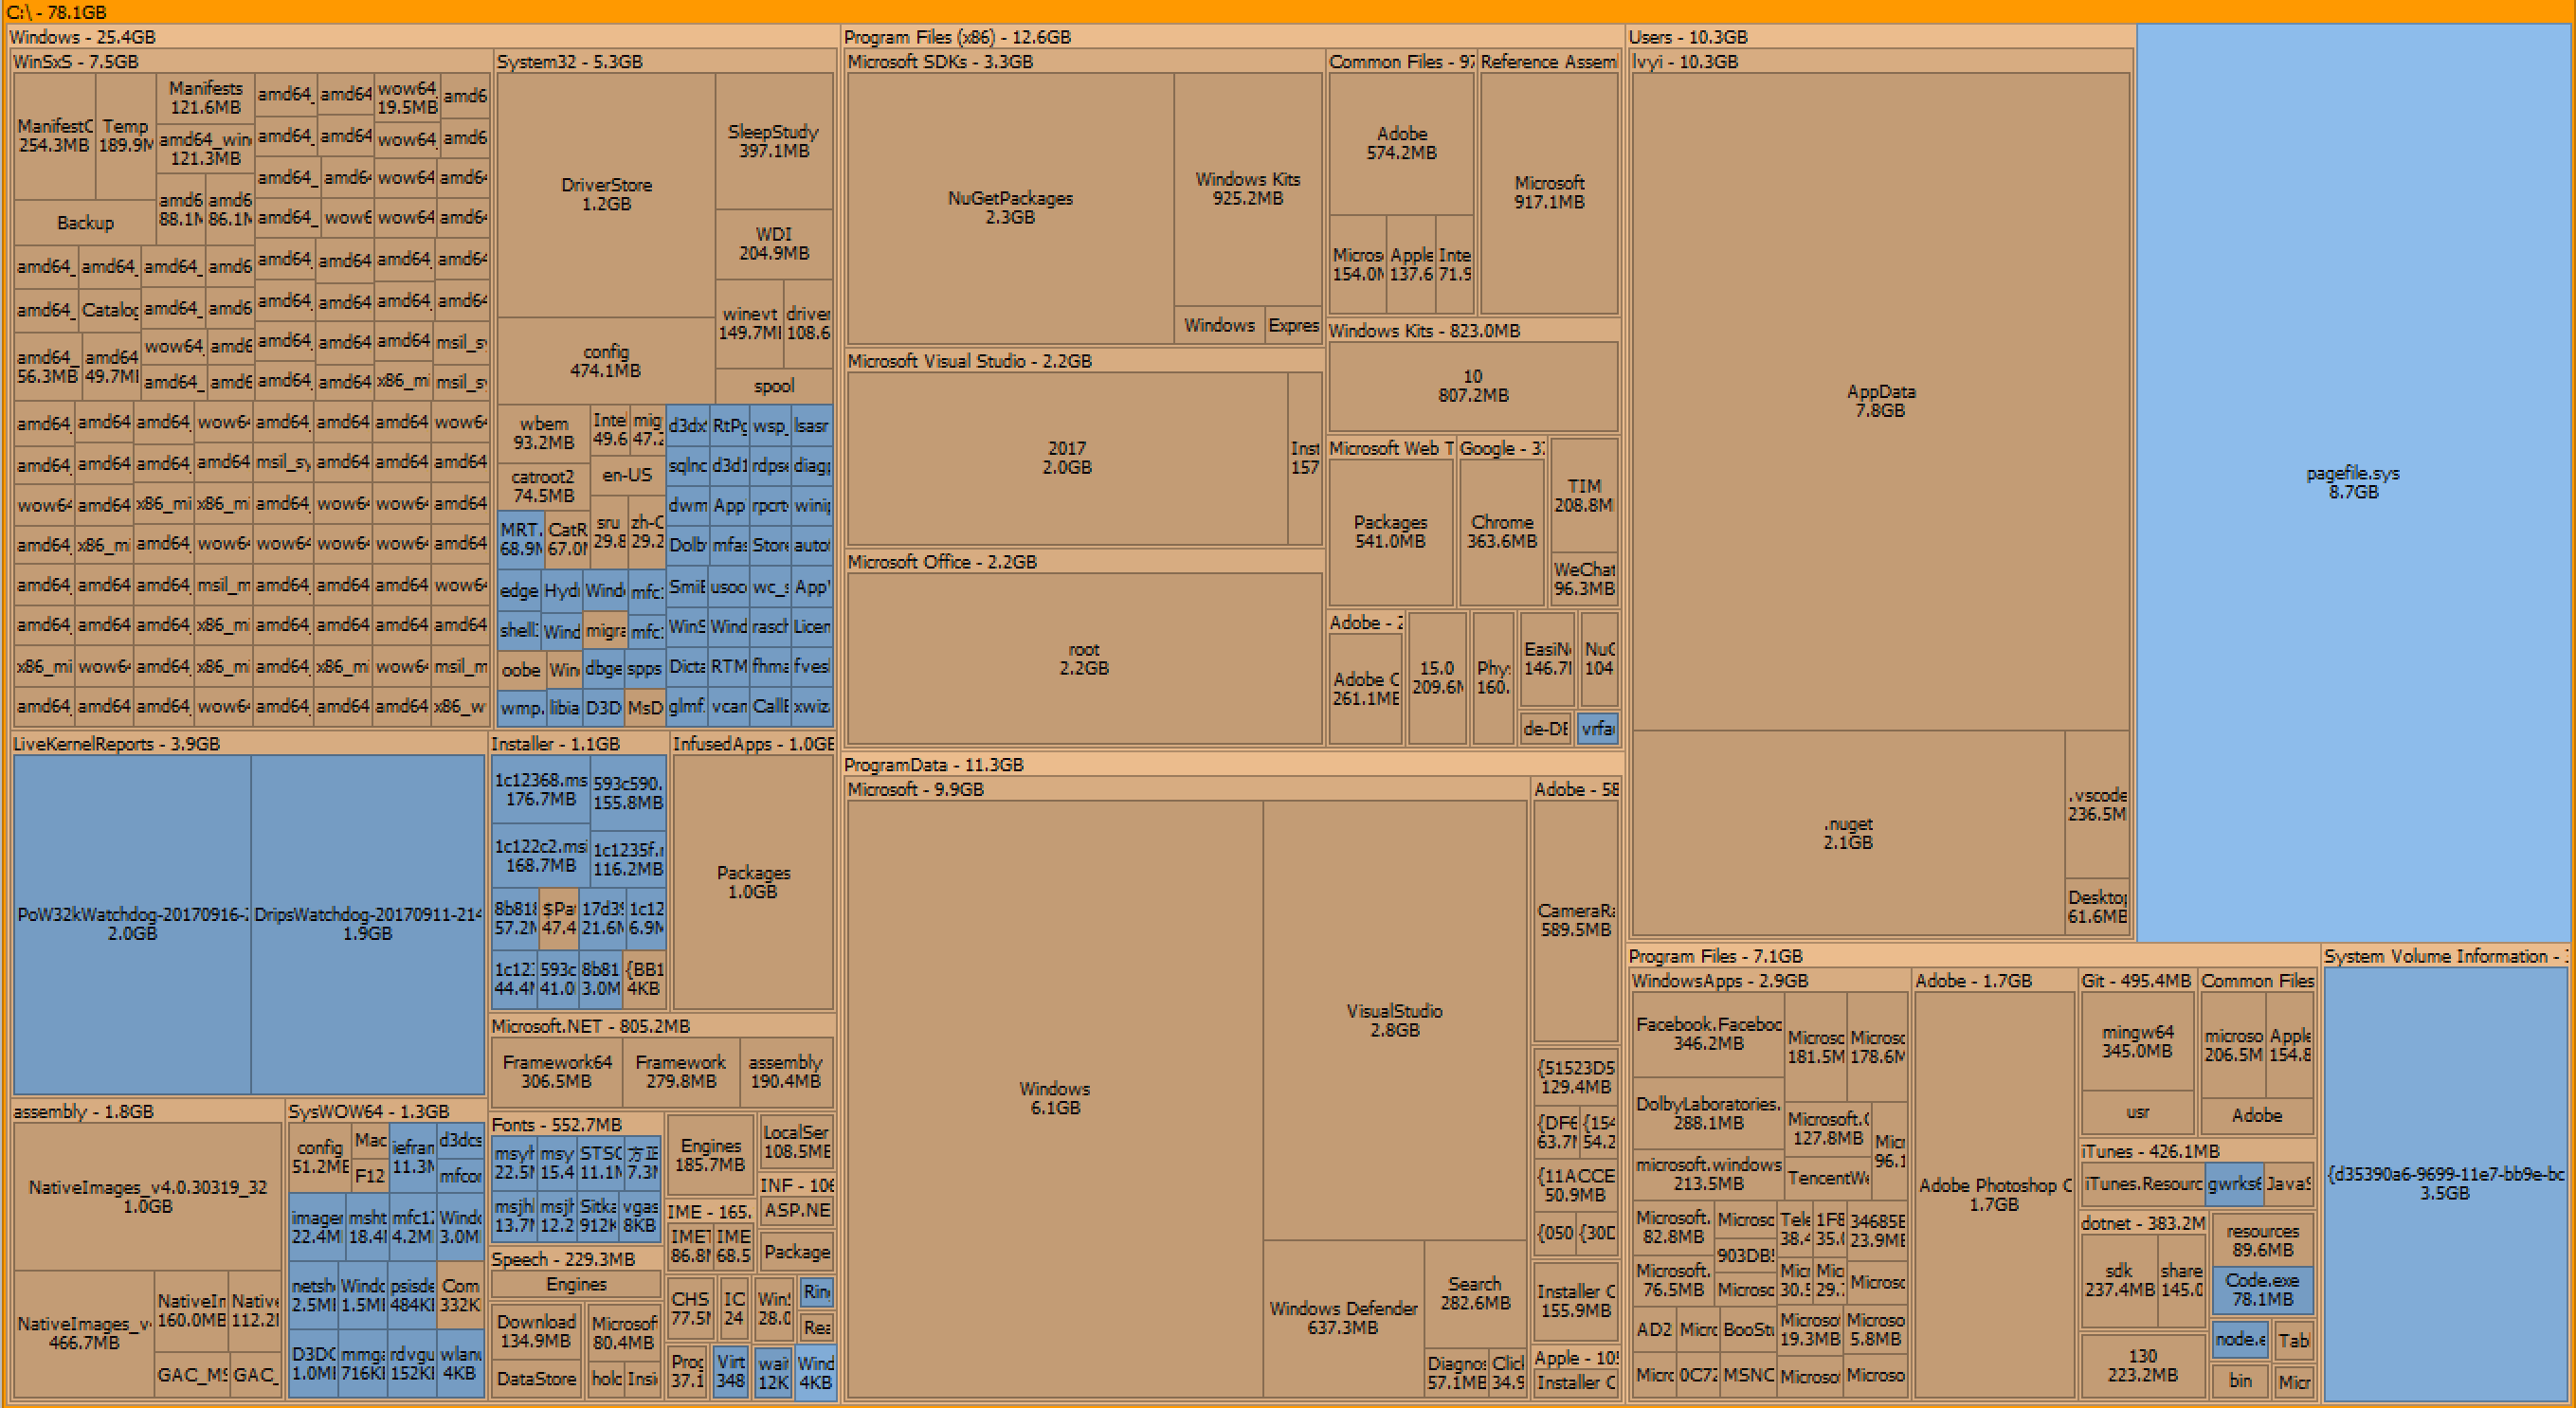This screenshot has height=1408, width=2576.
Task: Select the Search 282.6MB block
Action: (x=1475, y=1293)
